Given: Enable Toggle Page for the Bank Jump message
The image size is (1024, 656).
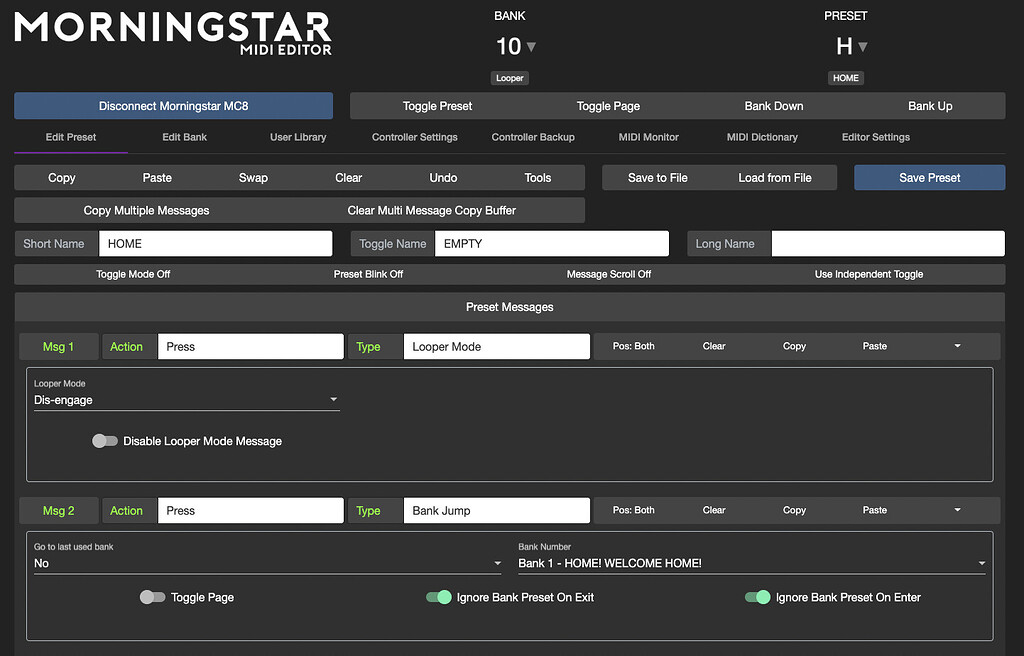Looking at the screenshot, I should [x=152, y=597].
